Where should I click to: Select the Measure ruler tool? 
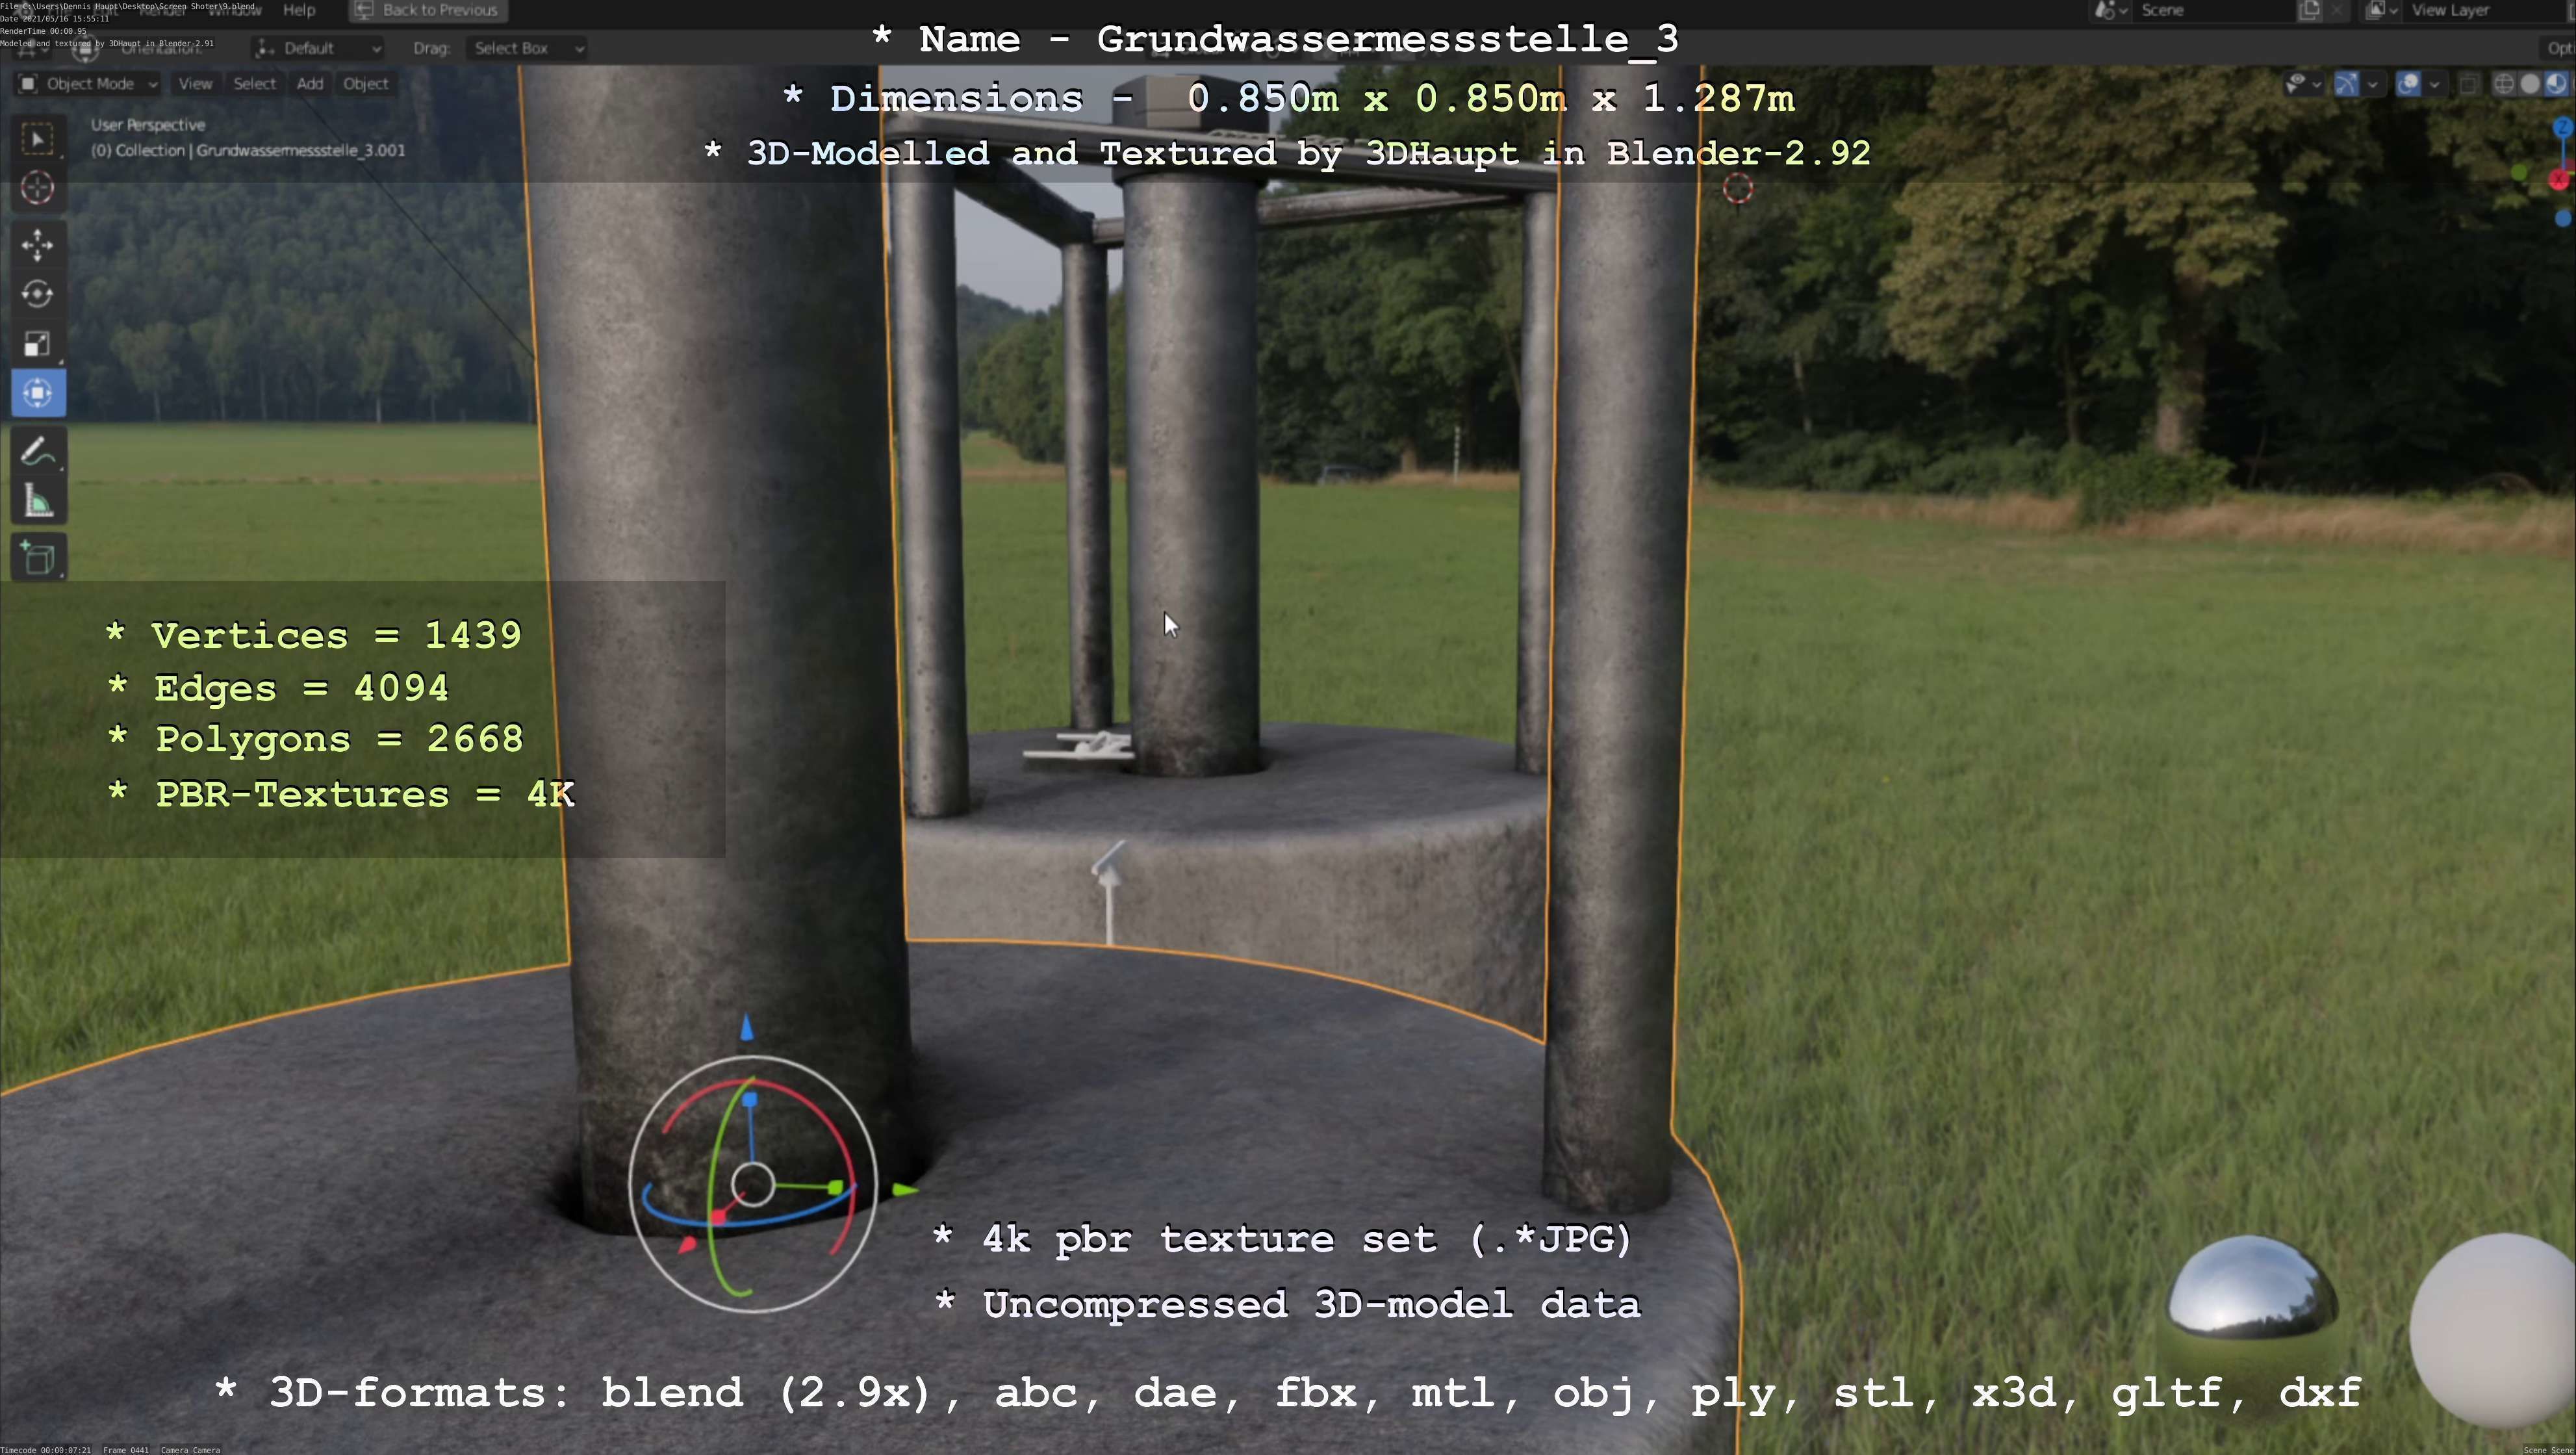coord(38,501)
